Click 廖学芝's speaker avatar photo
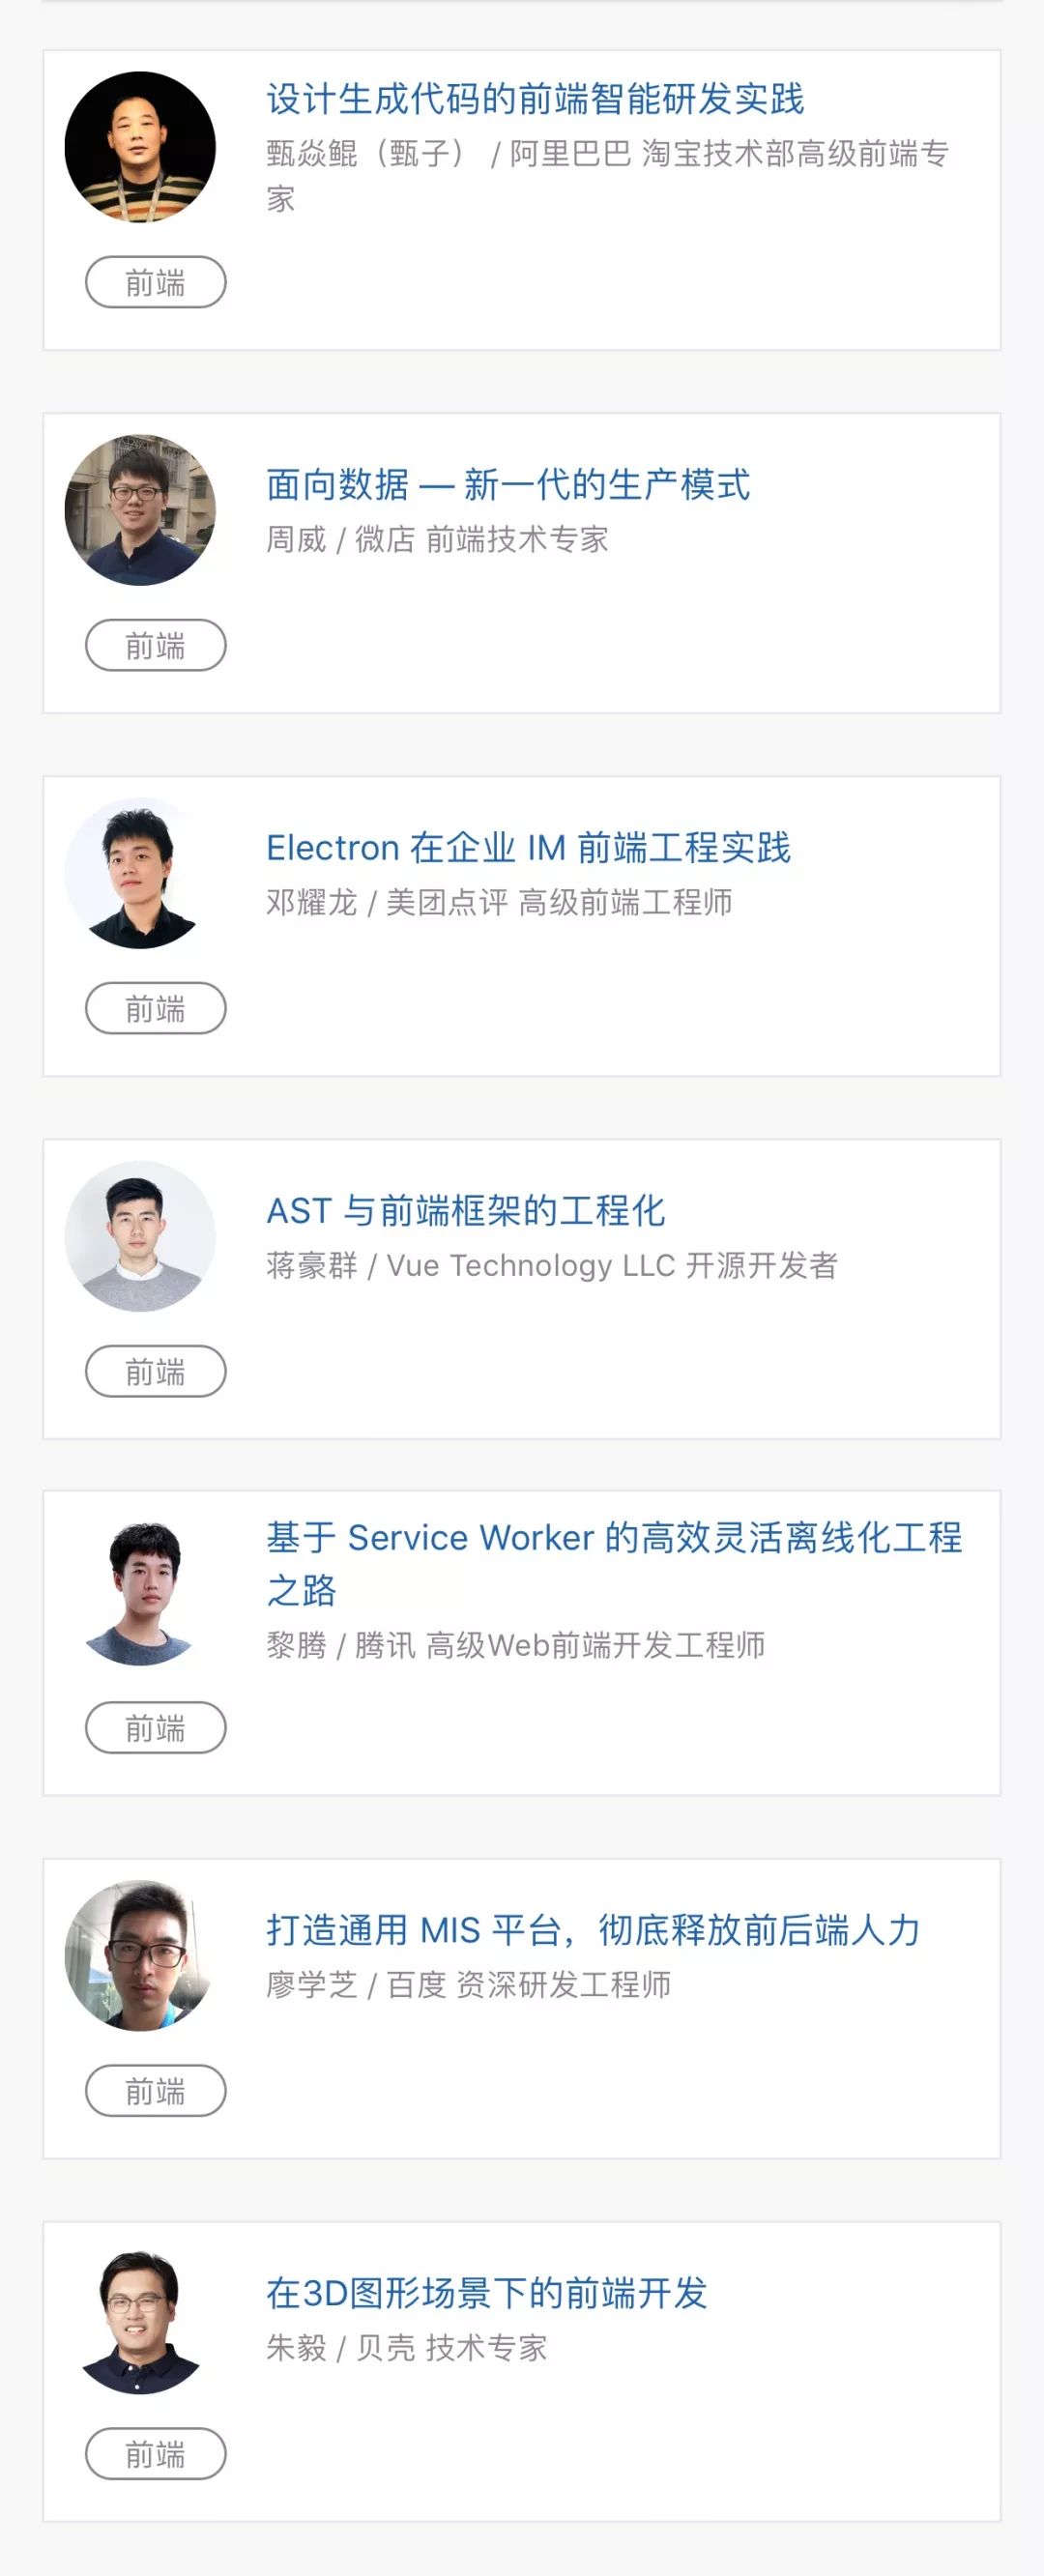The width and height of the screenshot is (1044, 2576). coord(140,1956)
